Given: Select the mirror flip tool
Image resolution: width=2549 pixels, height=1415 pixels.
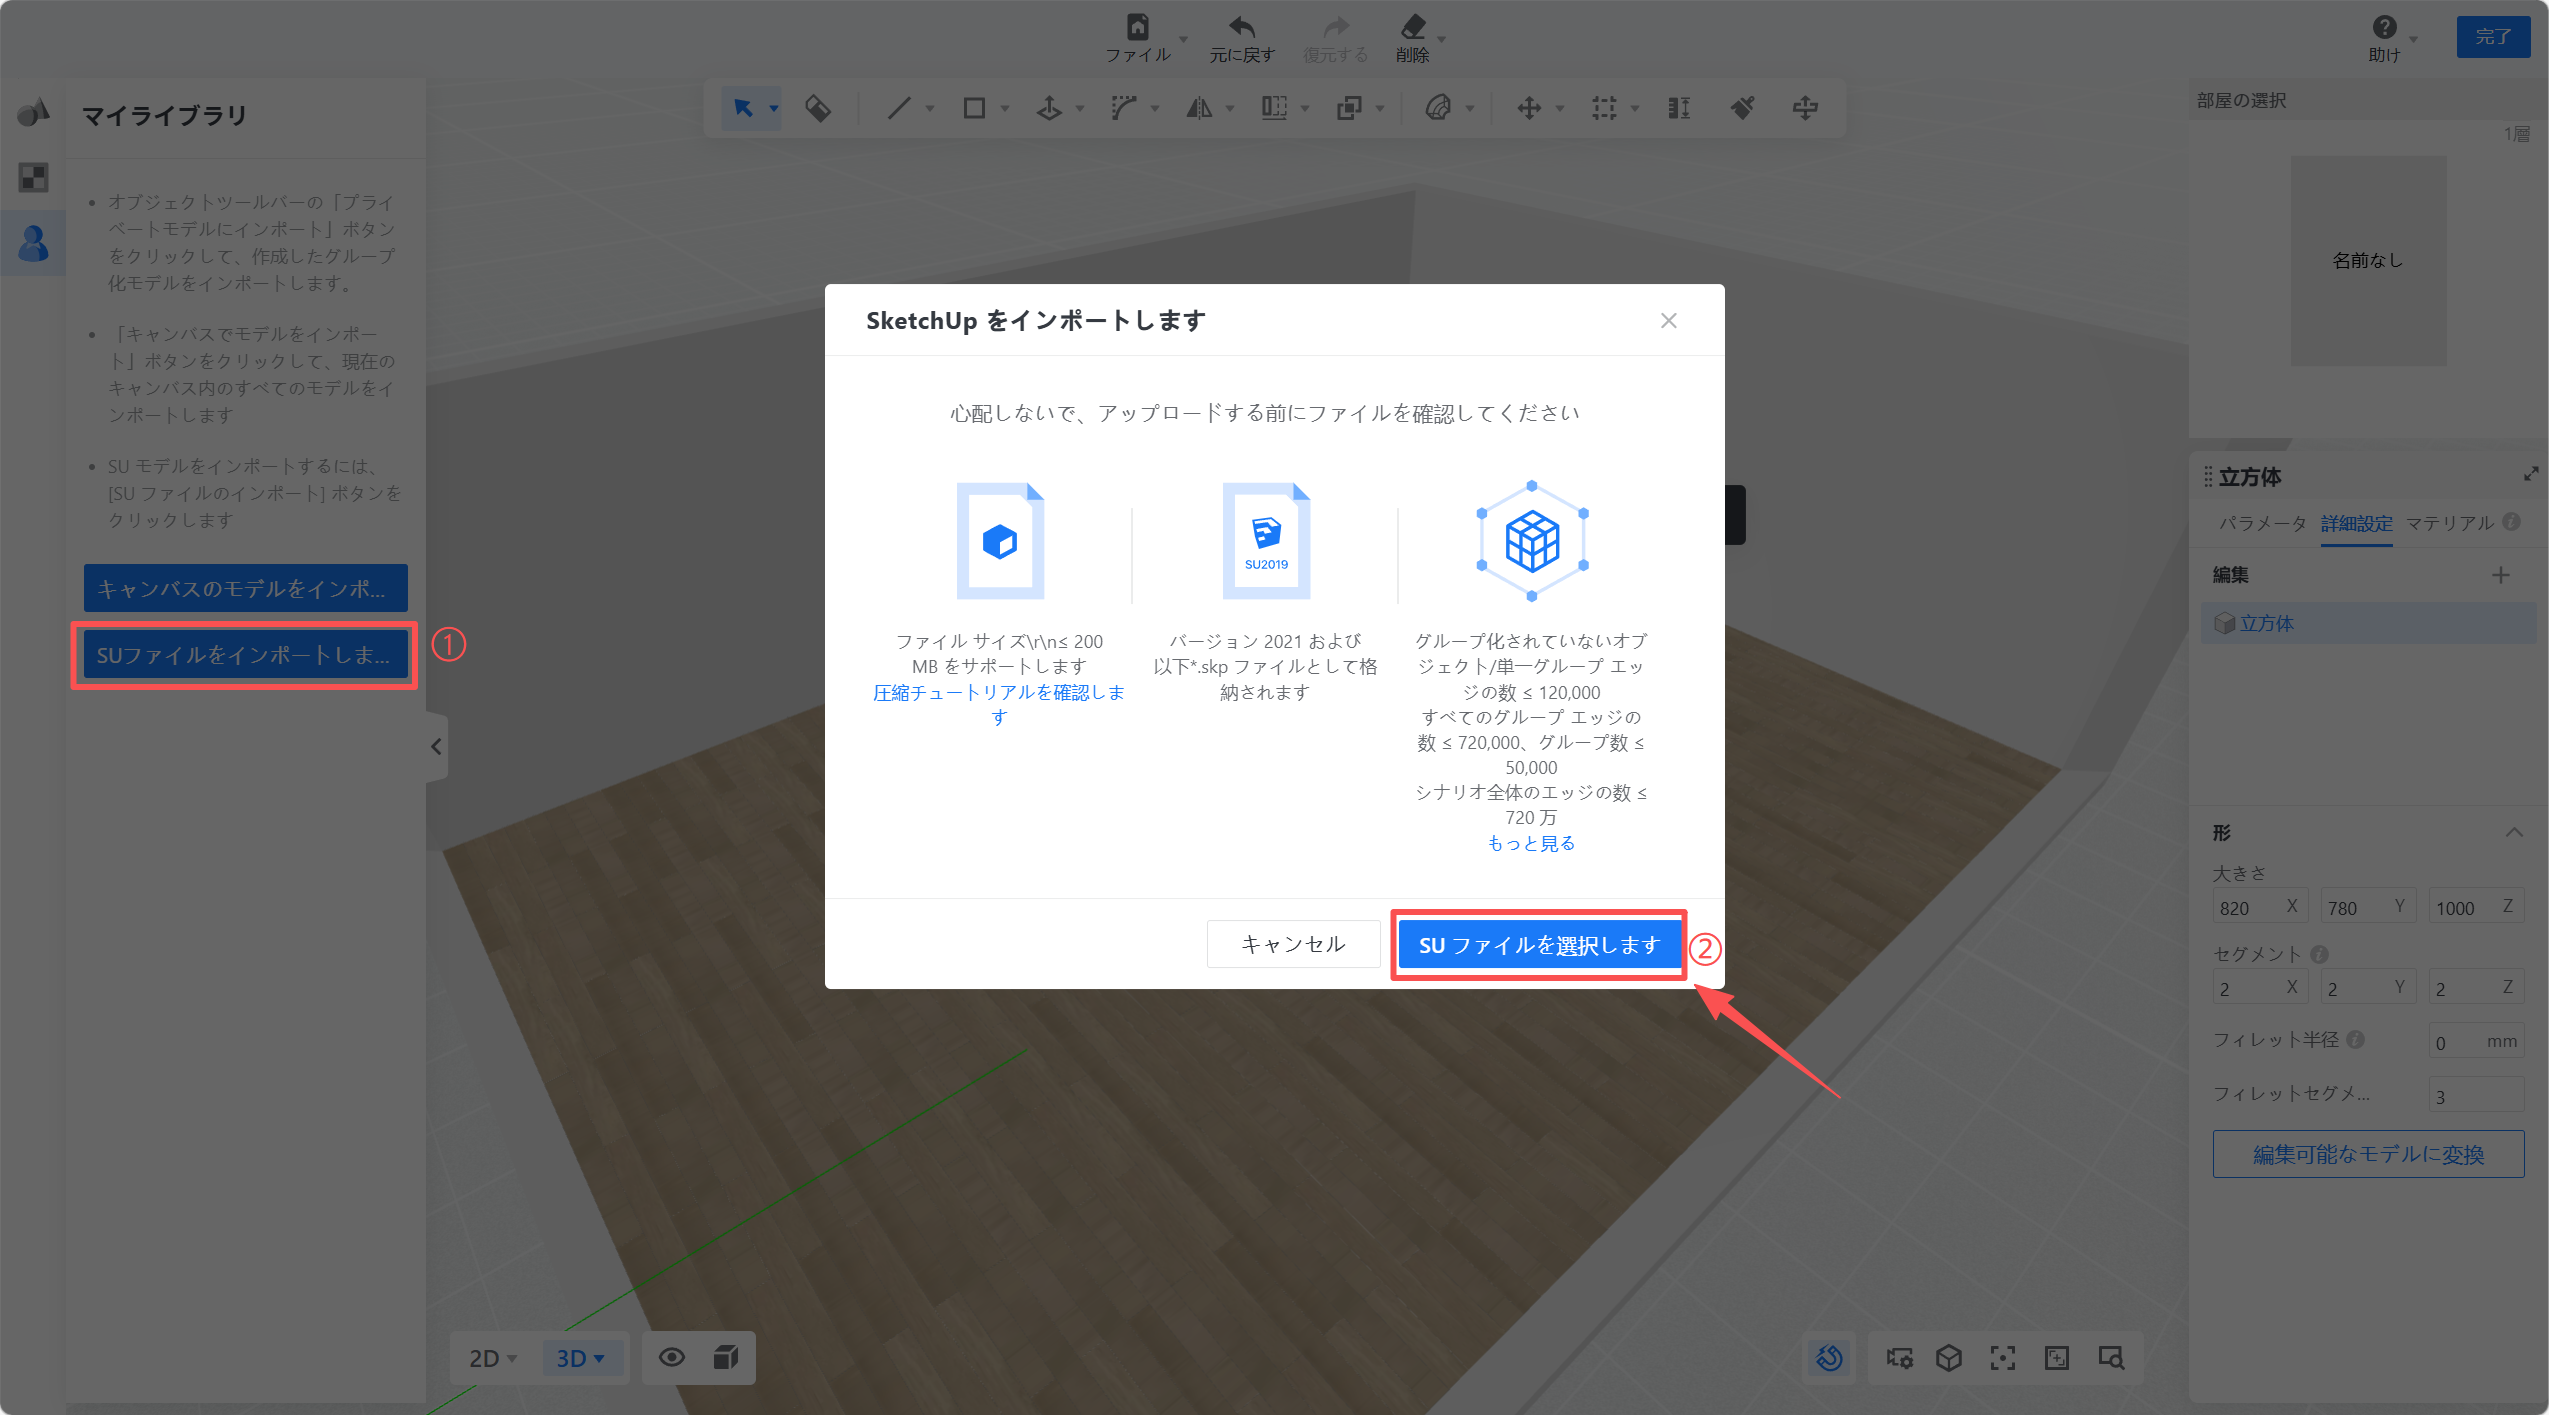Looking at the screenshot, I should pyautogui.click(x=1199, y=108).
